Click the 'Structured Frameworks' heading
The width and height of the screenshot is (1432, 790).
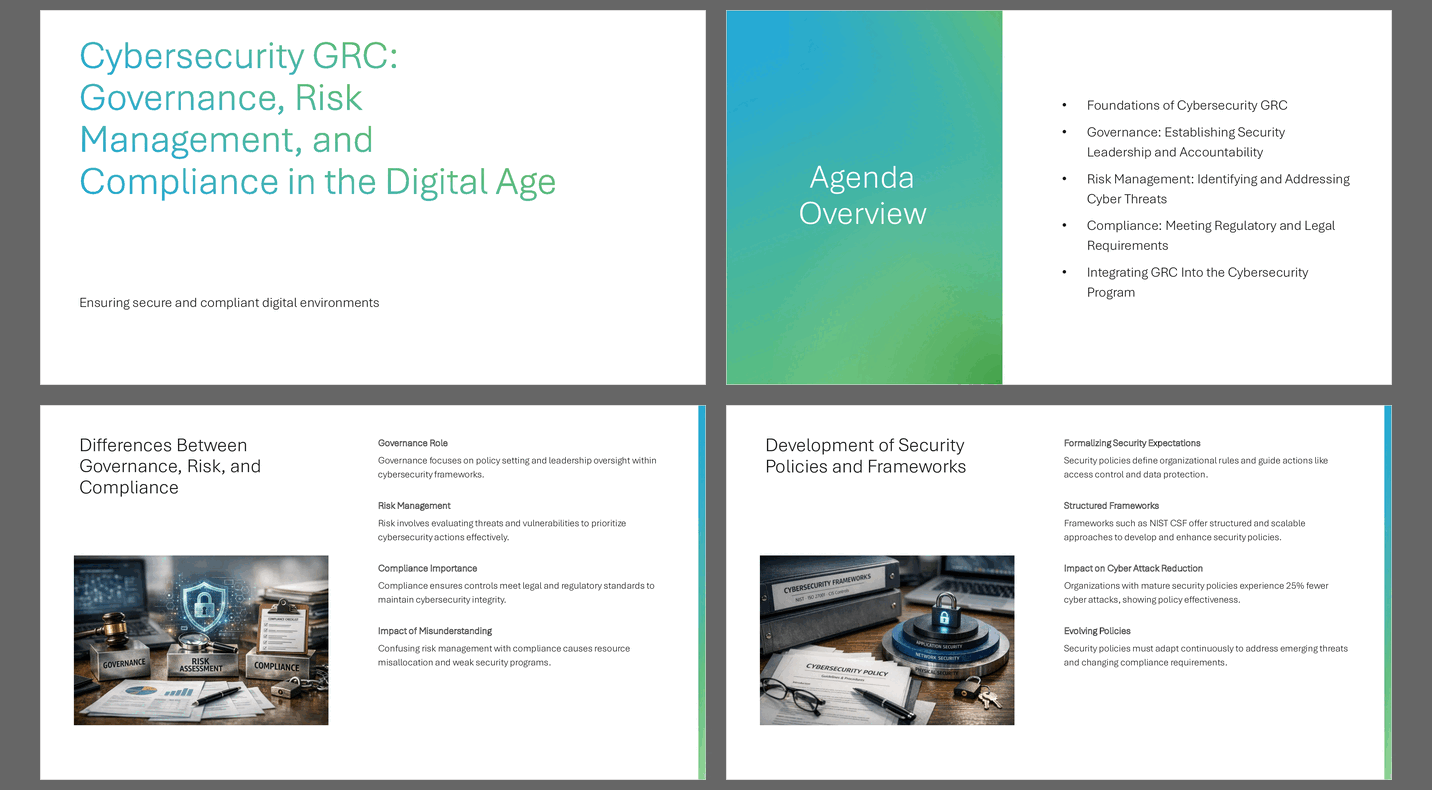(x=1112, y=506)
